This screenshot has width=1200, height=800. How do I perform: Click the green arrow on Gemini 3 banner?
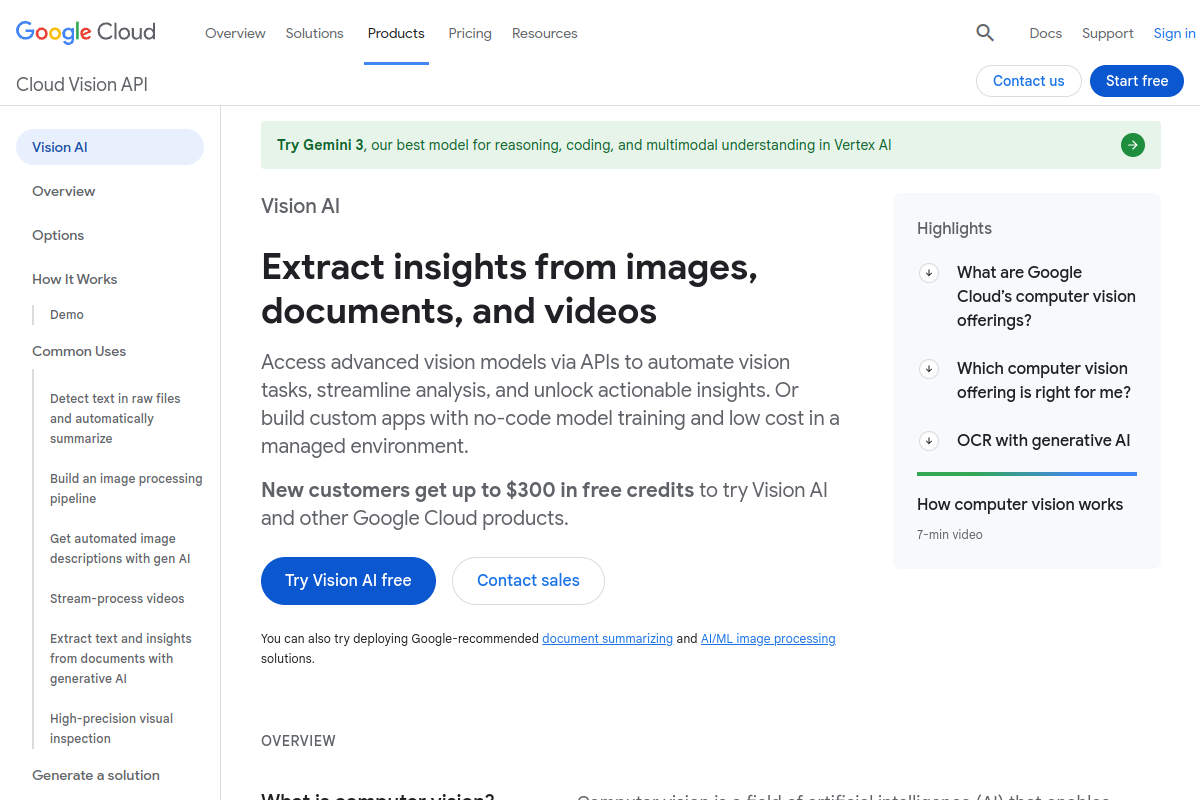1132,144
